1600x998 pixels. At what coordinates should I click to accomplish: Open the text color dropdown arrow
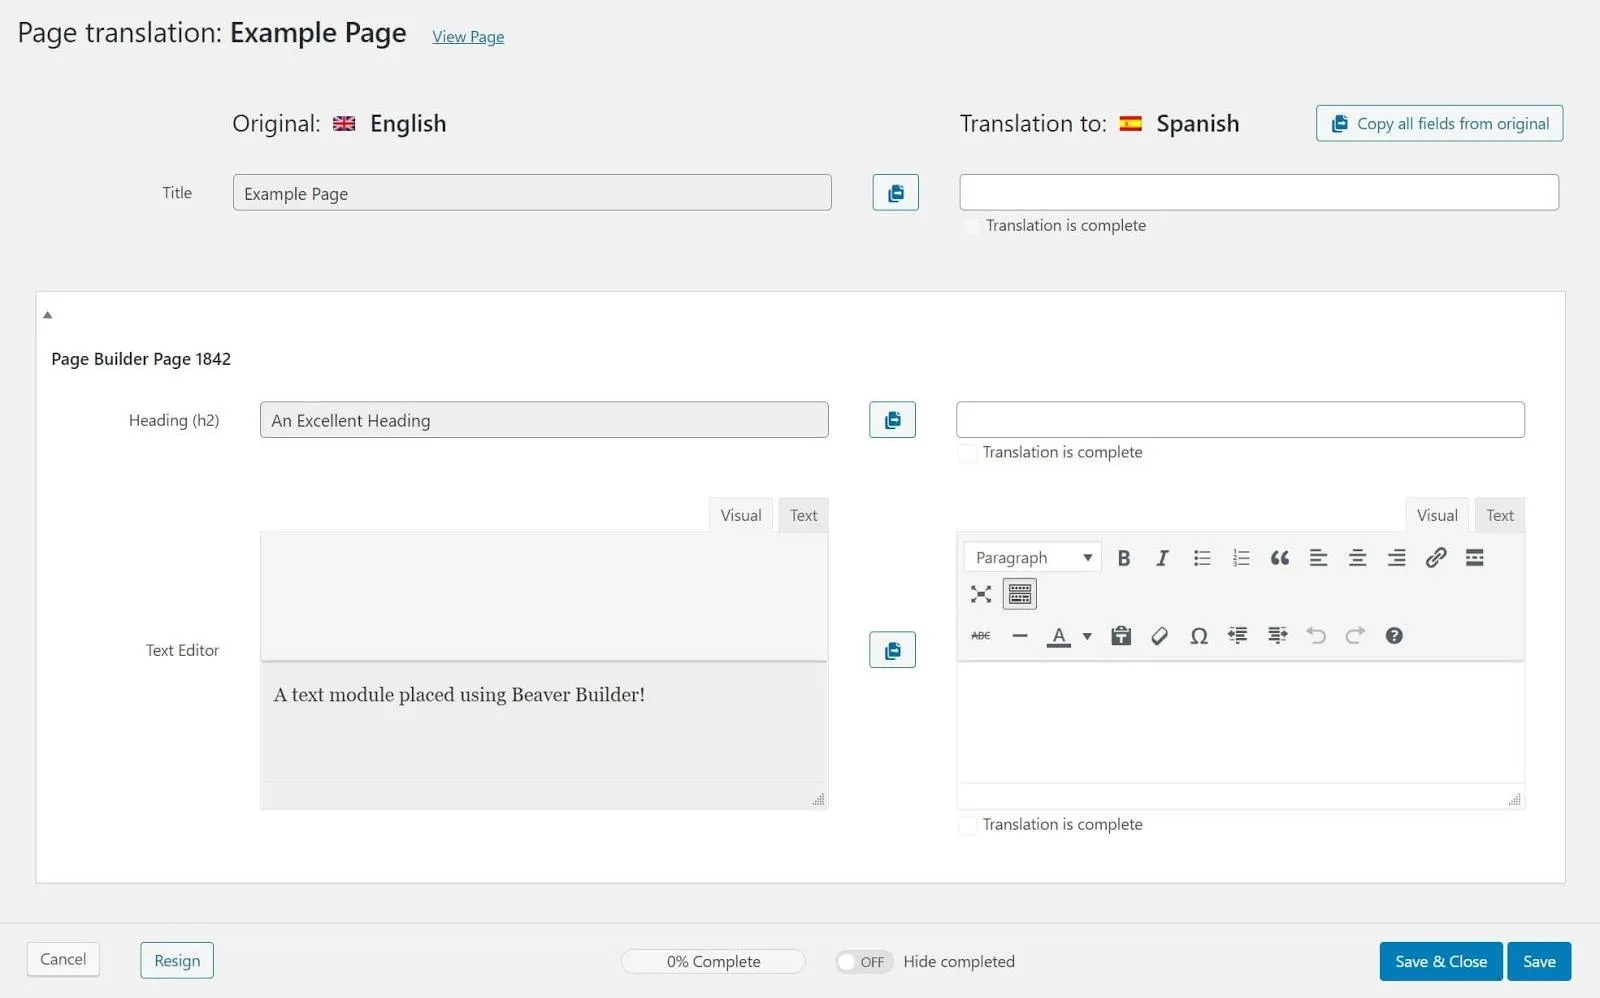[1087, 637]
